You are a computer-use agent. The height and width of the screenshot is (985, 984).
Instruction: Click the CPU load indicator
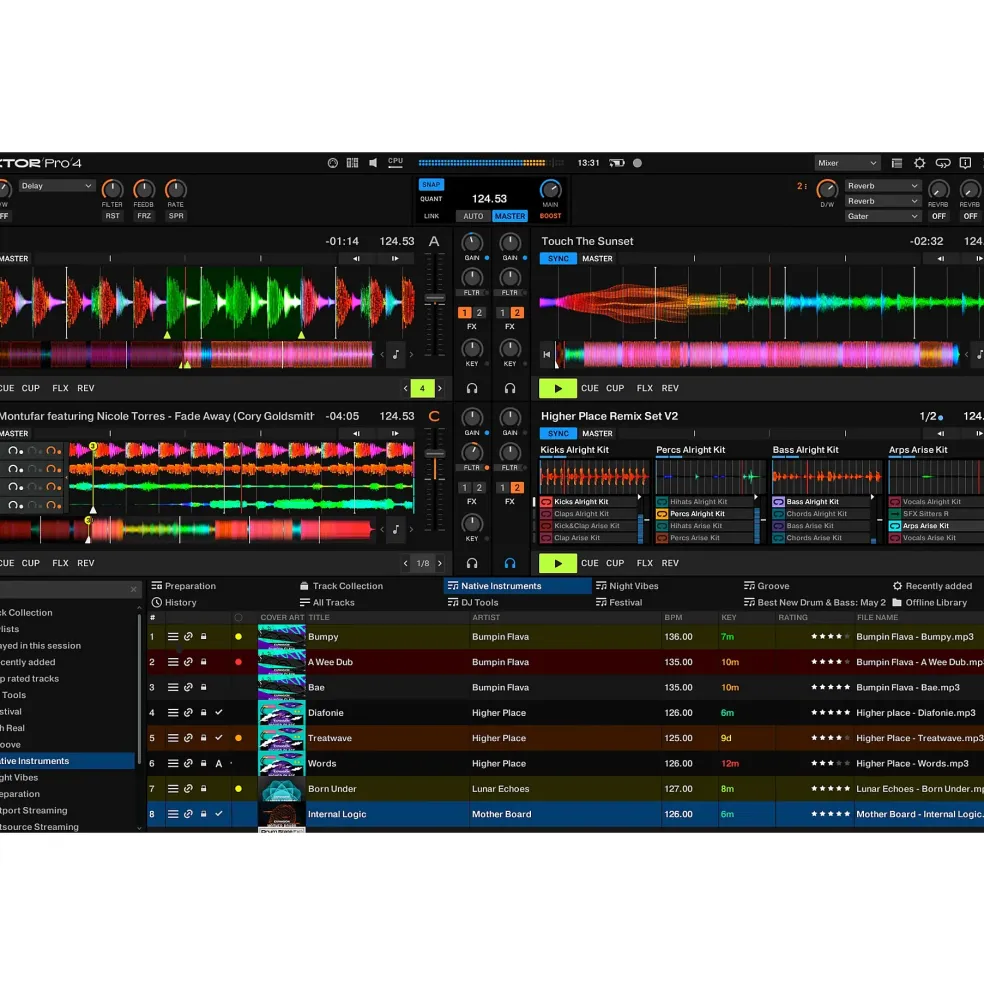tap(395, 162)
